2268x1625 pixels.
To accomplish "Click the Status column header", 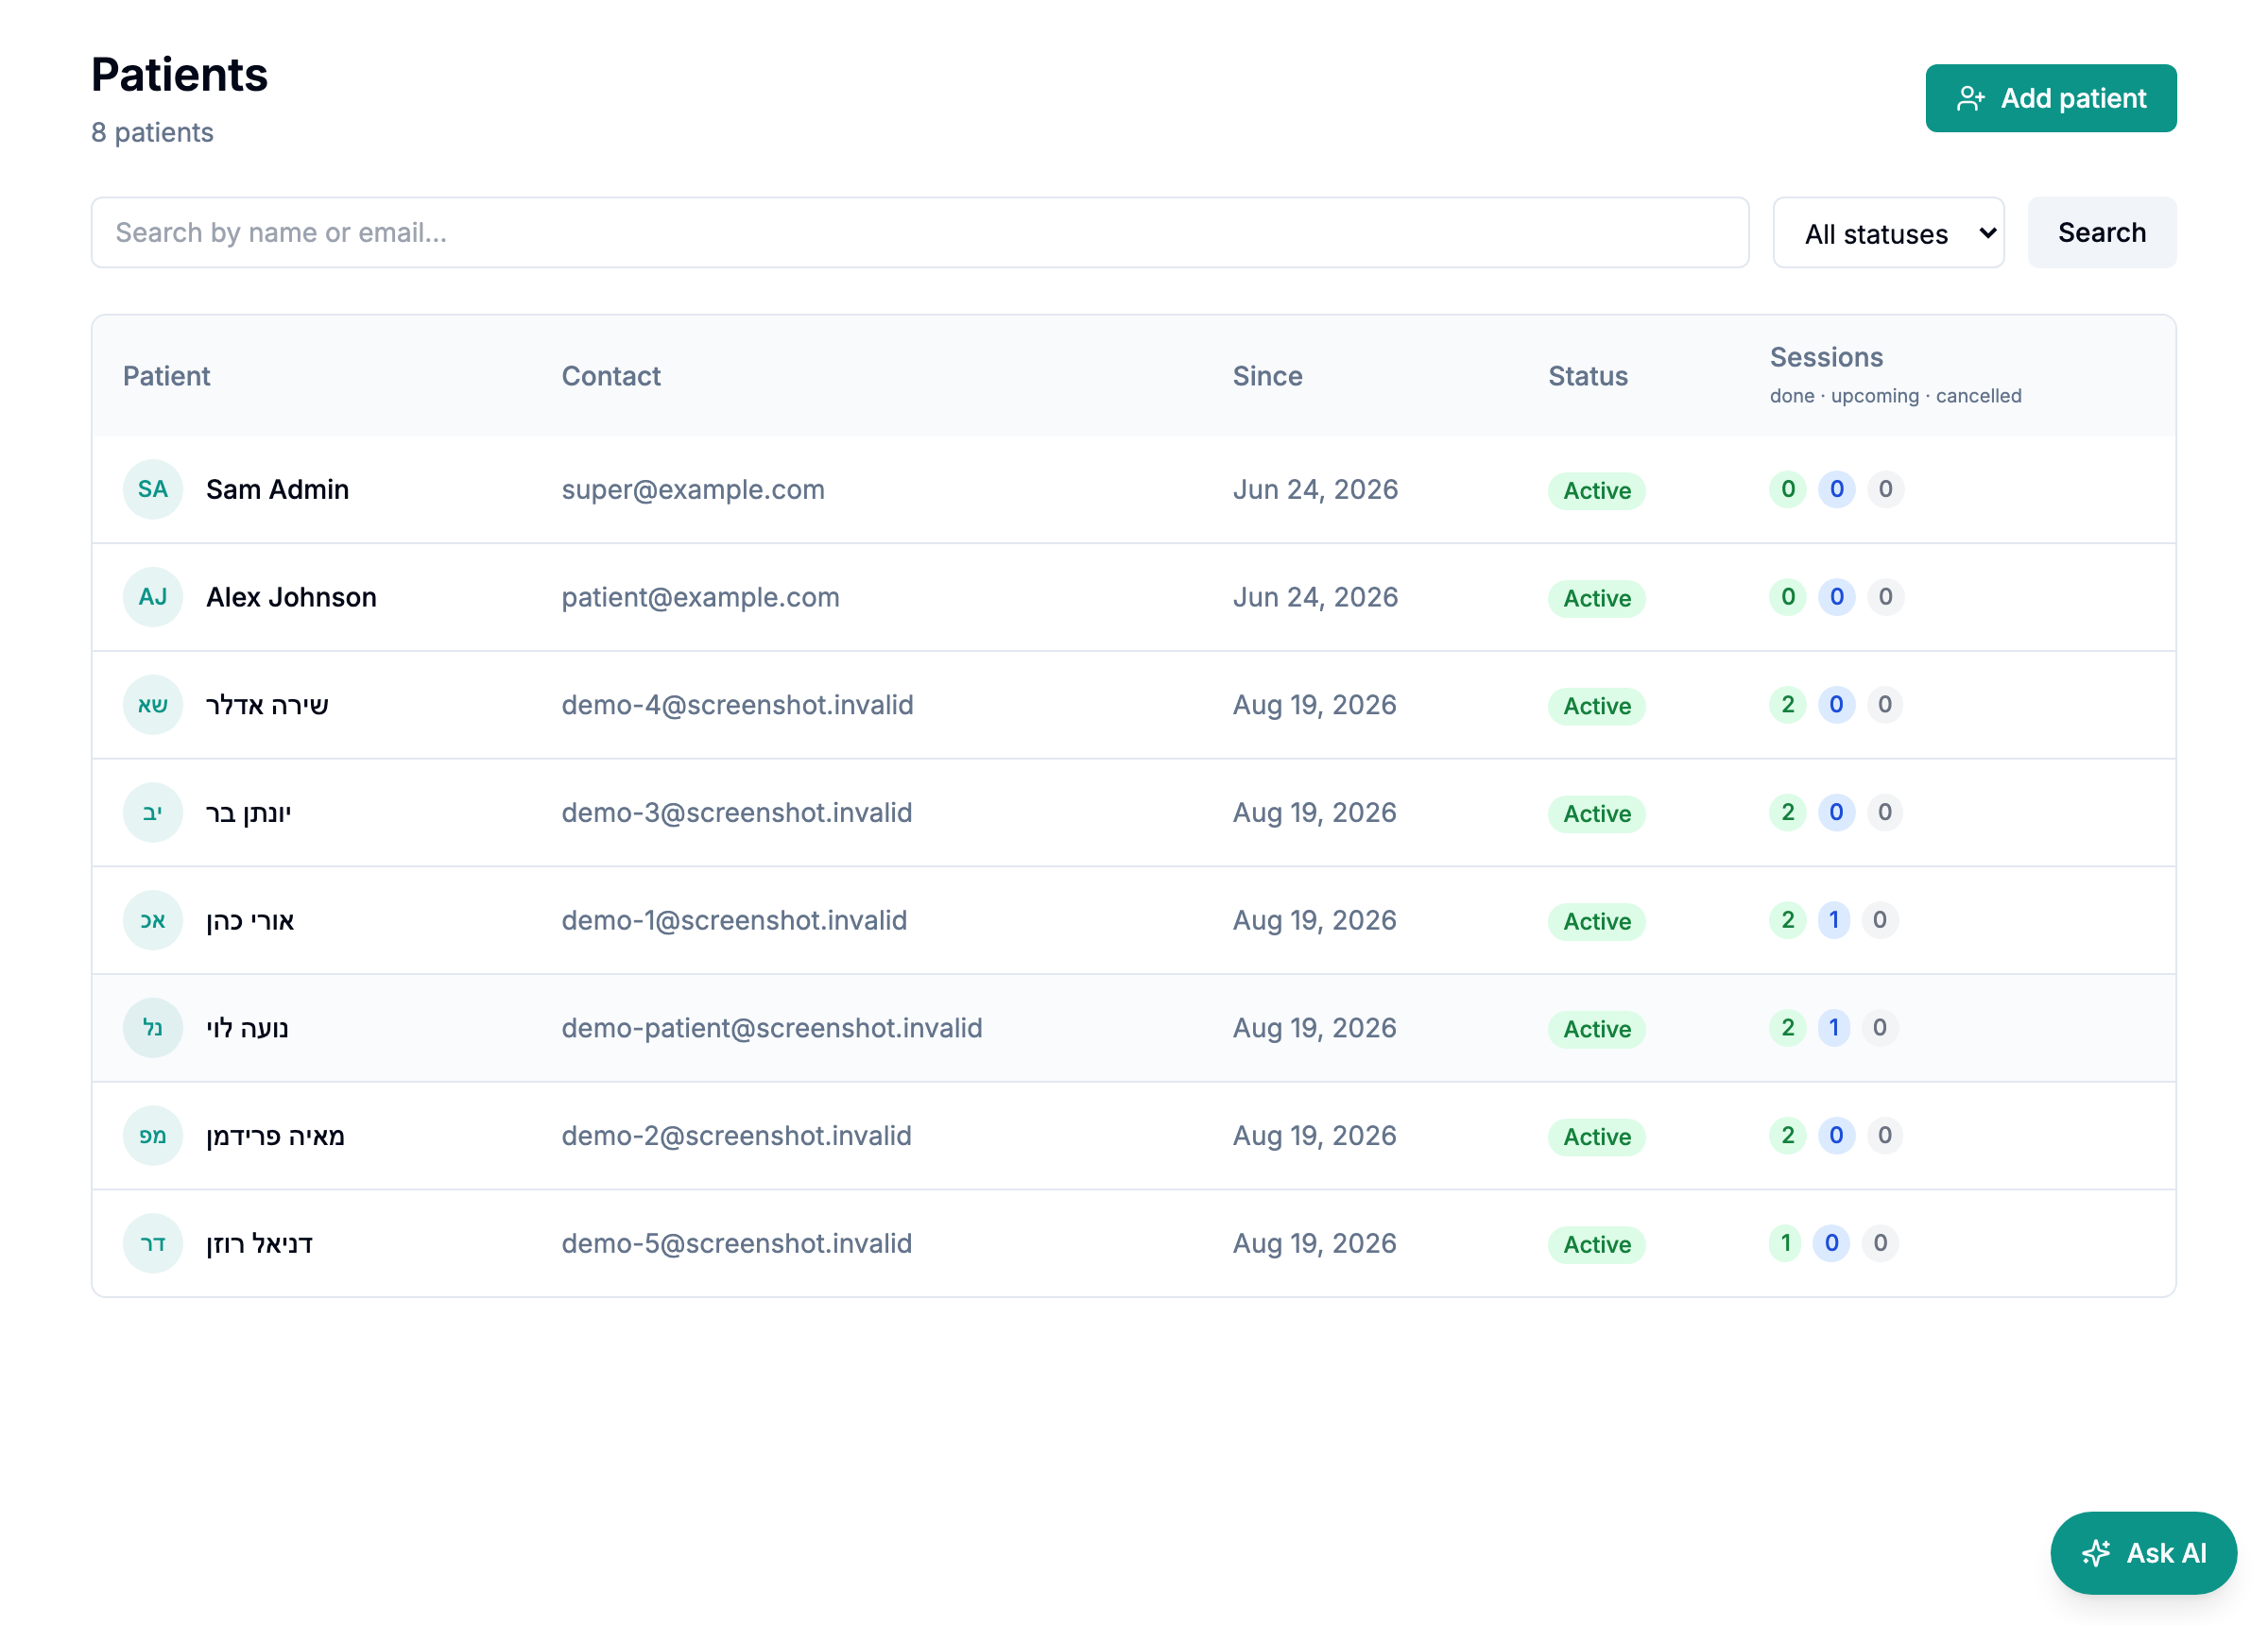I will pyautogui.click(x=1588, y=376).
